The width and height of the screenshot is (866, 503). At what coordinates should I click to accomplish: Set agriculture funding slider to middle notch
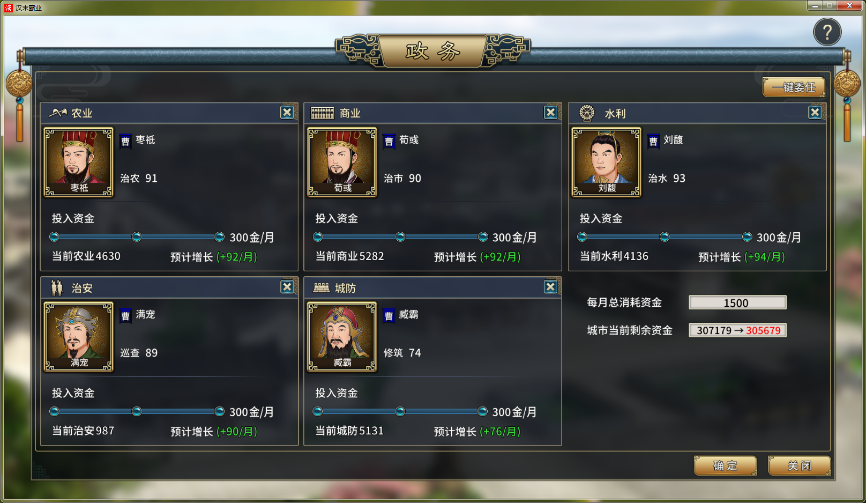tap(136, 237)
